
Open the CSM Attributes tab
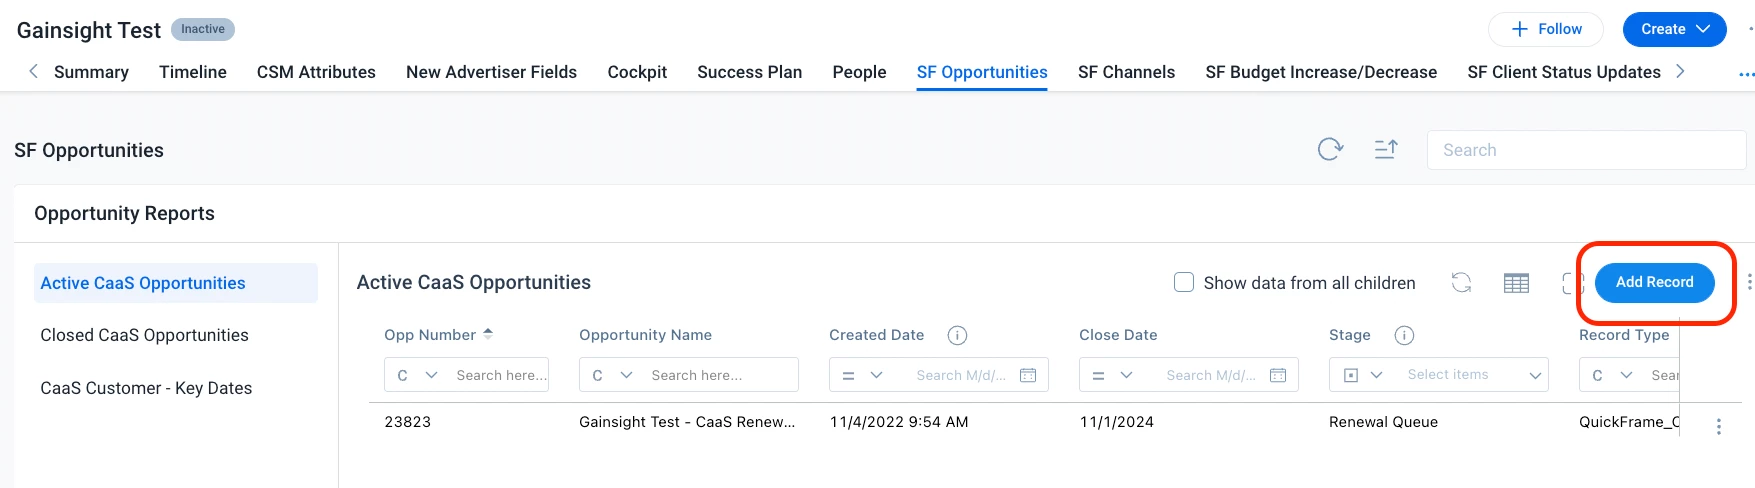(x=316, y=72)
